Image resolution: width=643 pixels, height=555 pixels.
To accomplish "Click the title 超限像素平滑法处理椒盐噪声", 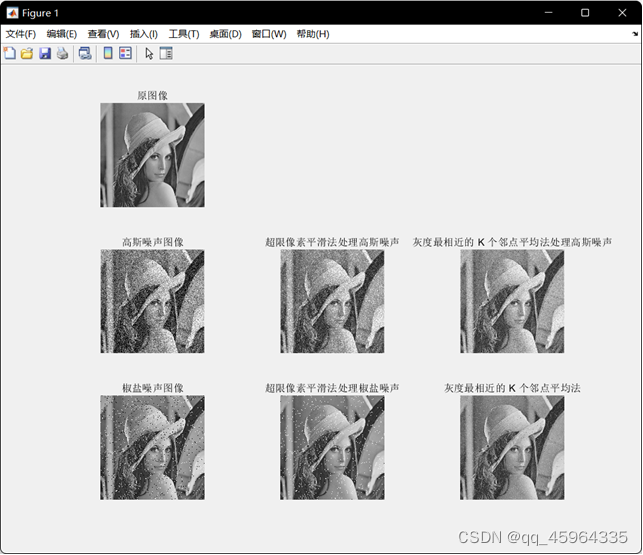I will point(332,388).
